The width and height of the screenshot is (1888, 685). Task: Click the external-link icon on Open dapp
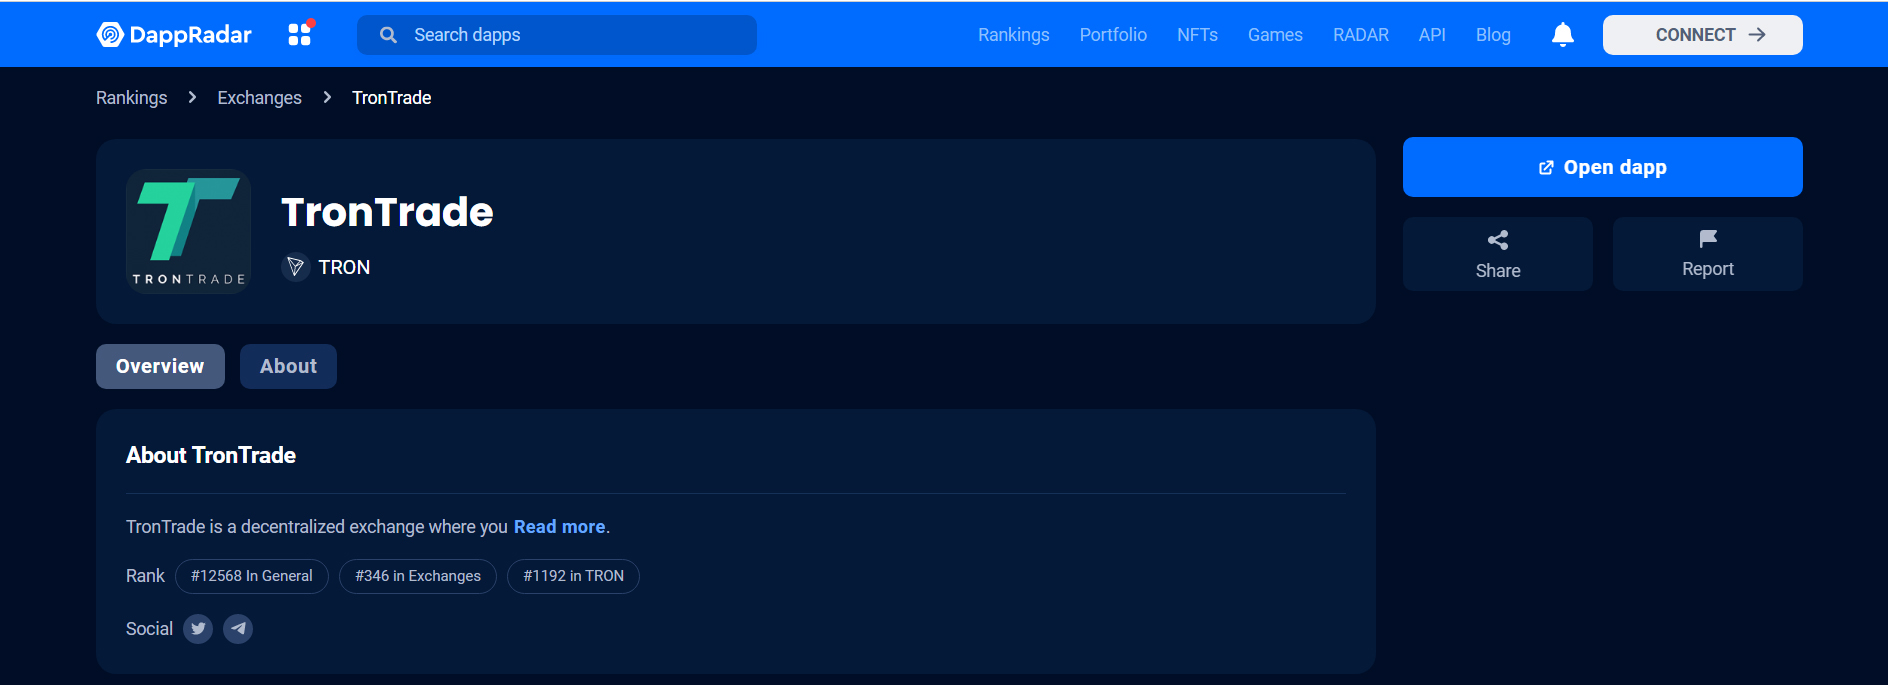point(1546,168)
